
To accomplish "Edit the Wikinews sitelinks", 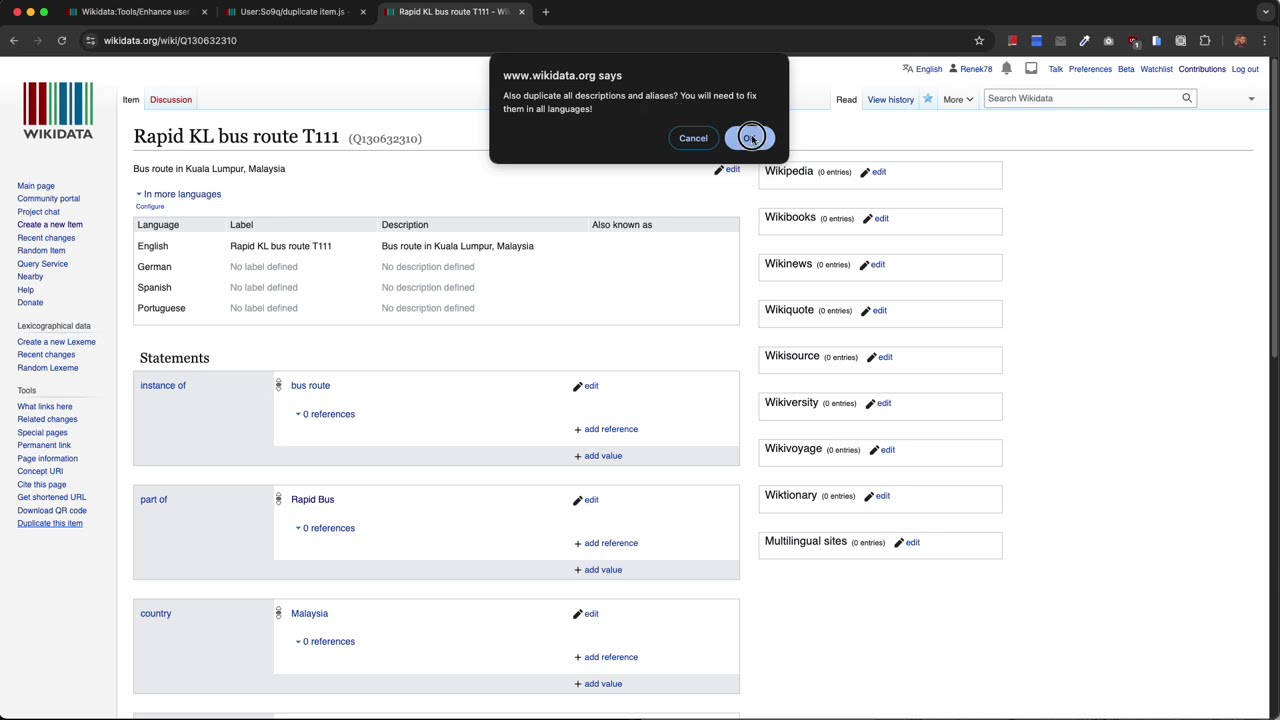I will 872,265.
